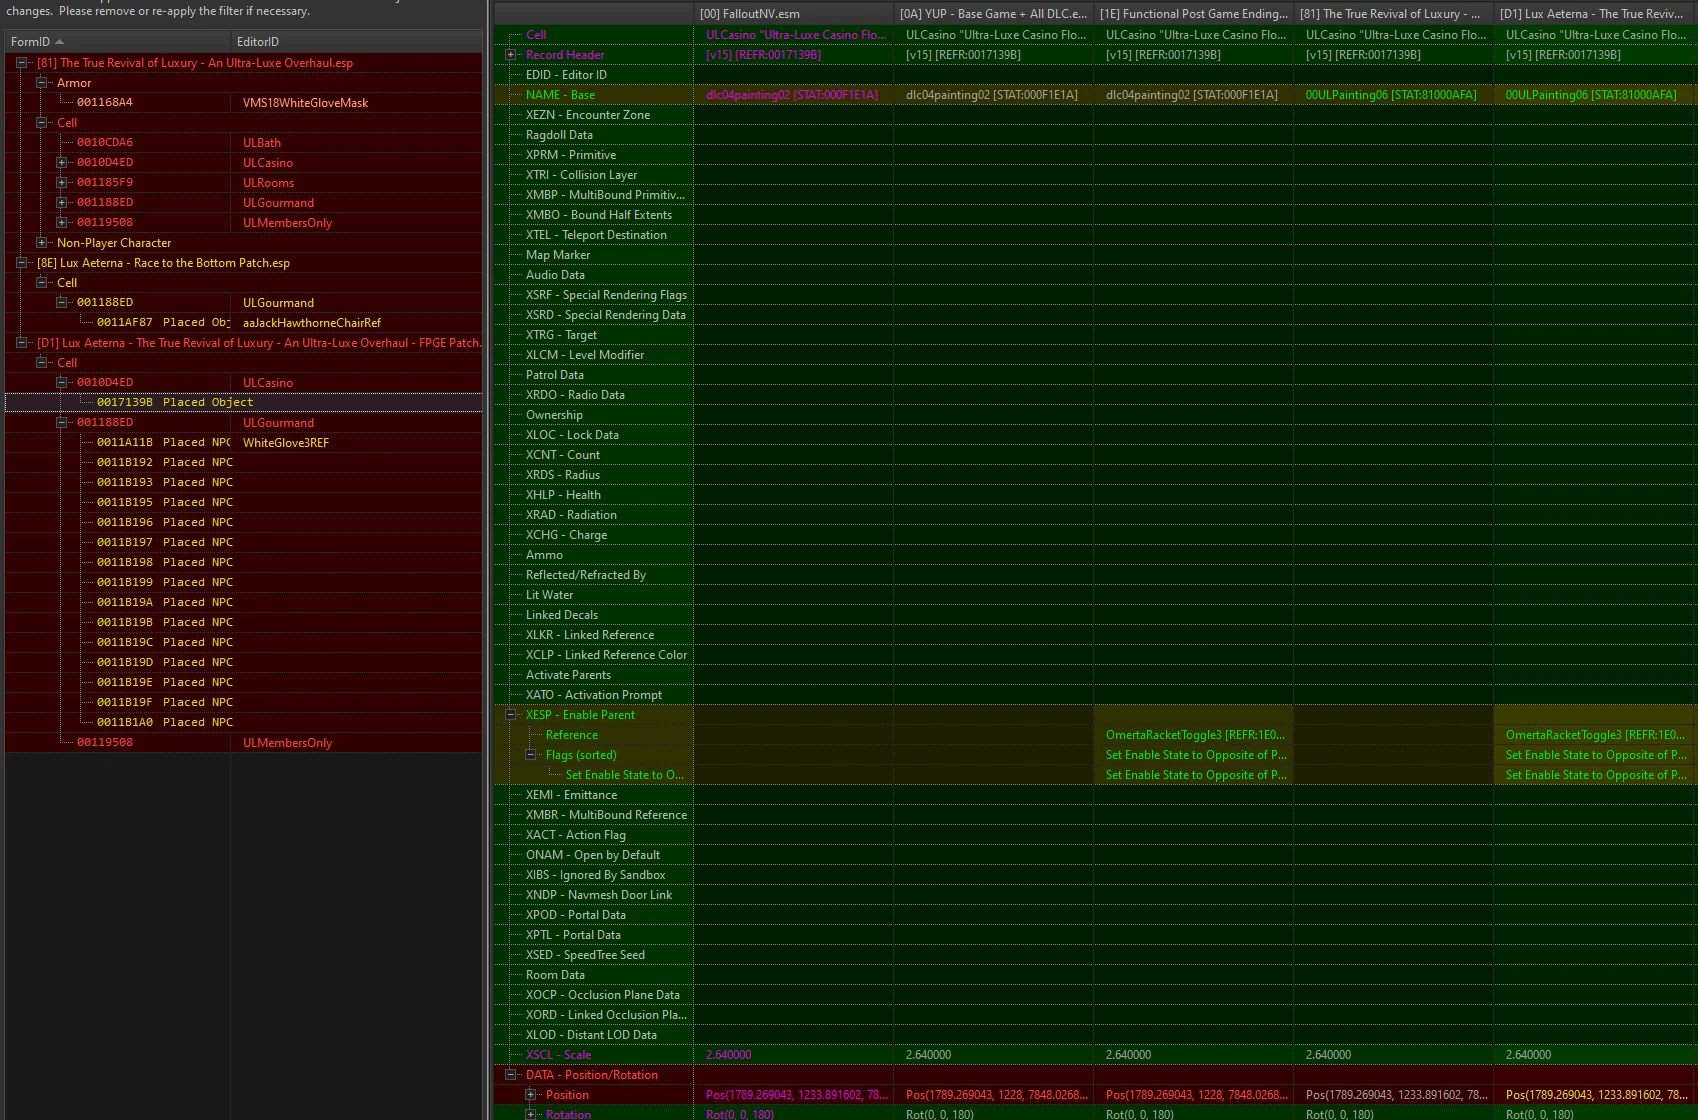Image resolution: width=1698 pixels, height=1120 pixels.
Task: Collapse the [81] True Revival of Luxury plugin node
Action: [21, 63]
